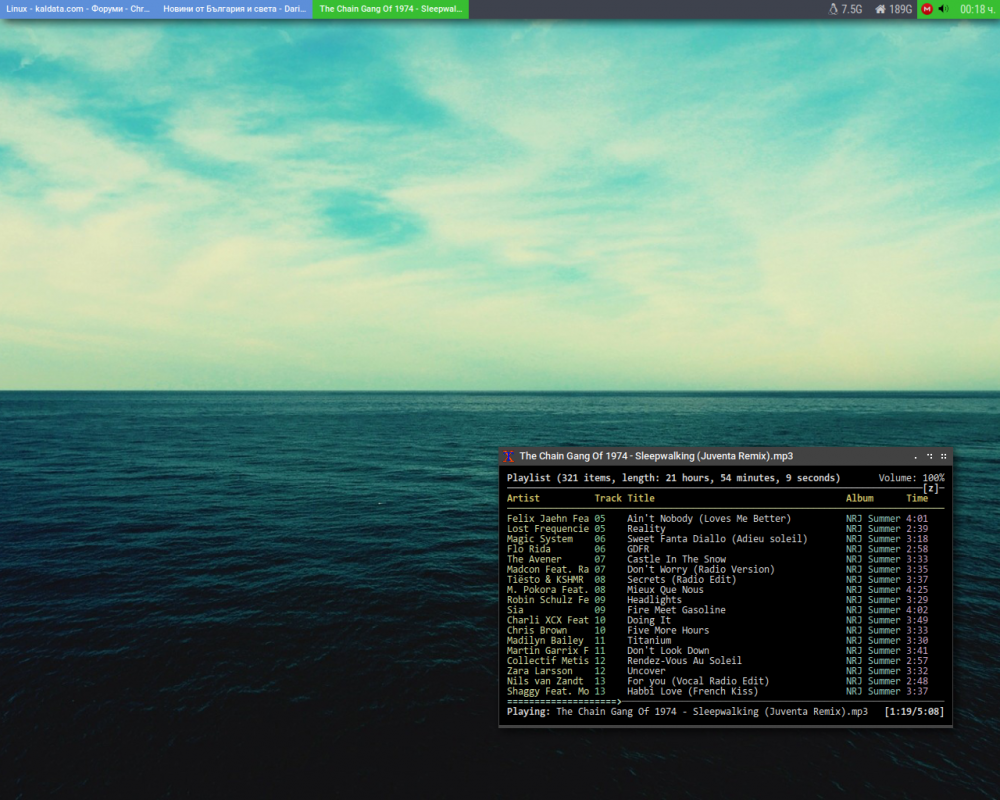Viewport: 1000px width, 800px height.
Task: Click the player window title bar text
Action: (656, 456)
